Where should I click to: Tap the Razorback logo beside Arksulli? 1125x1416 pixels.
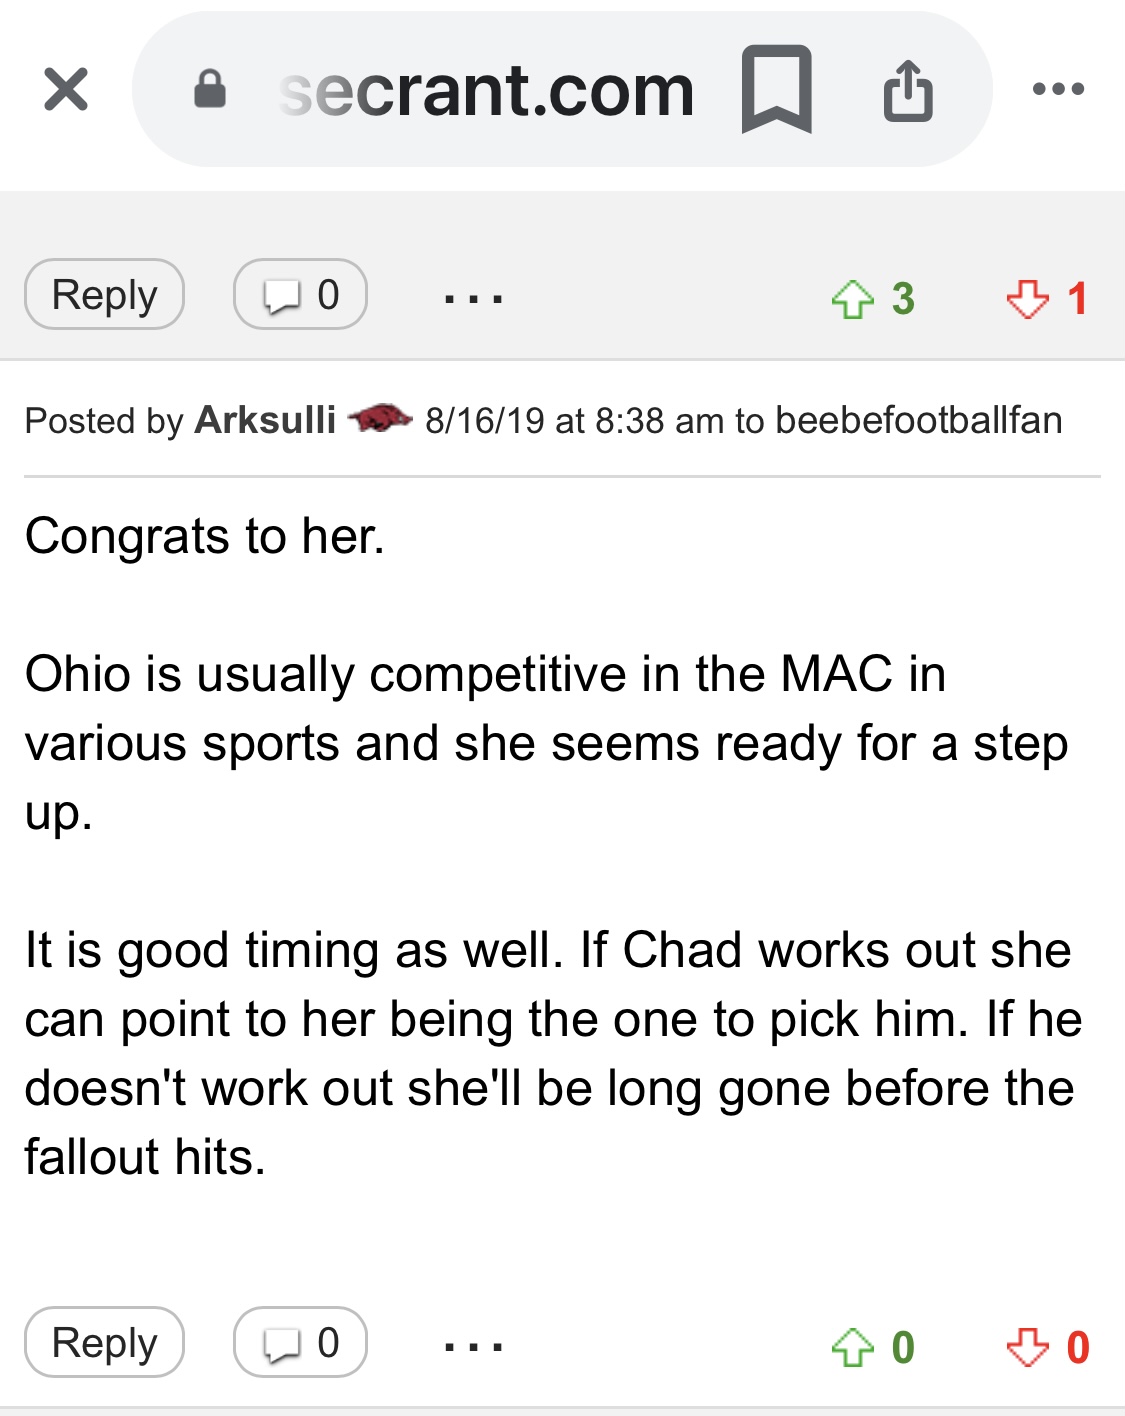click(379, 419)
